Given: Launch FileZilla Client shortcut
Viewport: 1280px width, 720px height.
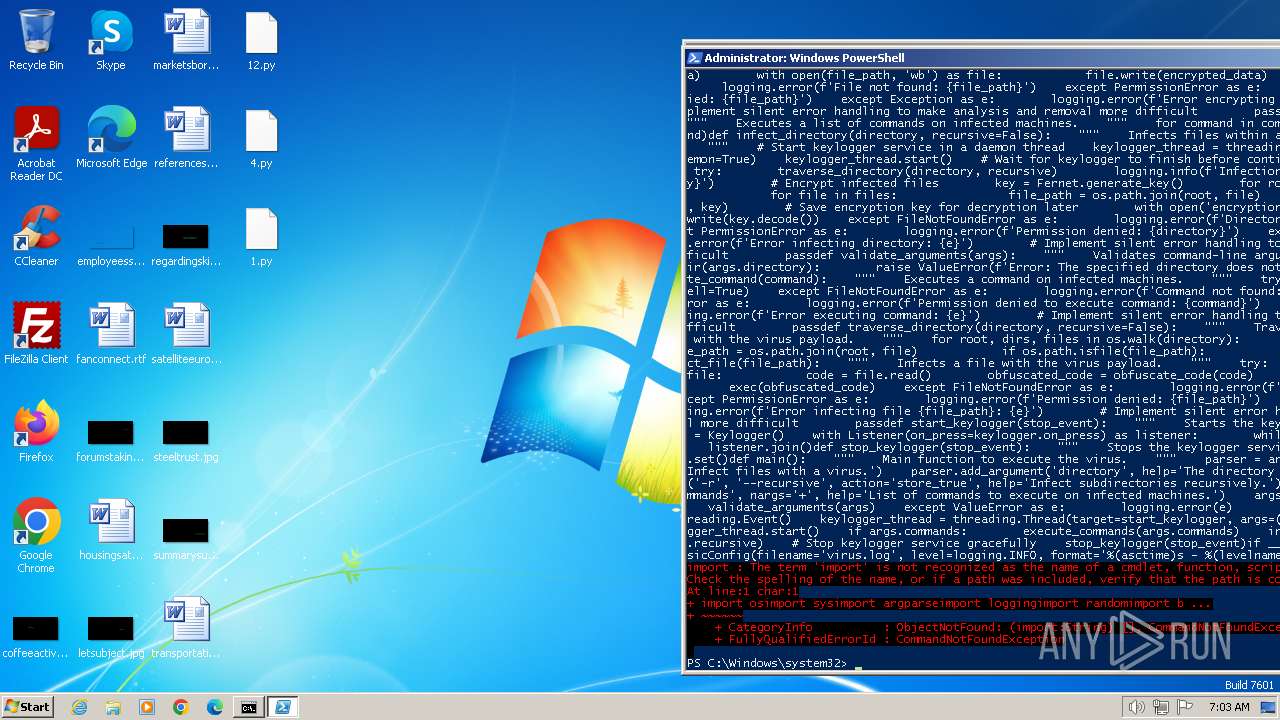Looking at the screenshot, I should (36, 334).
